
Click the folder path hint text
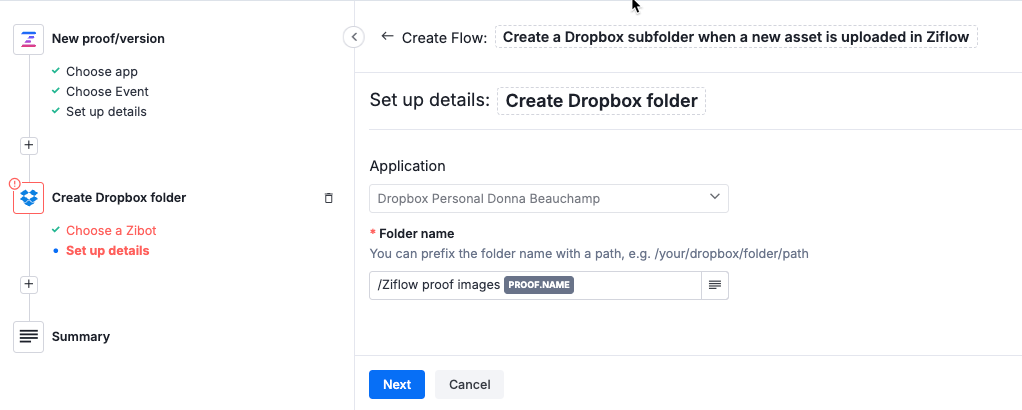point(589,254)
